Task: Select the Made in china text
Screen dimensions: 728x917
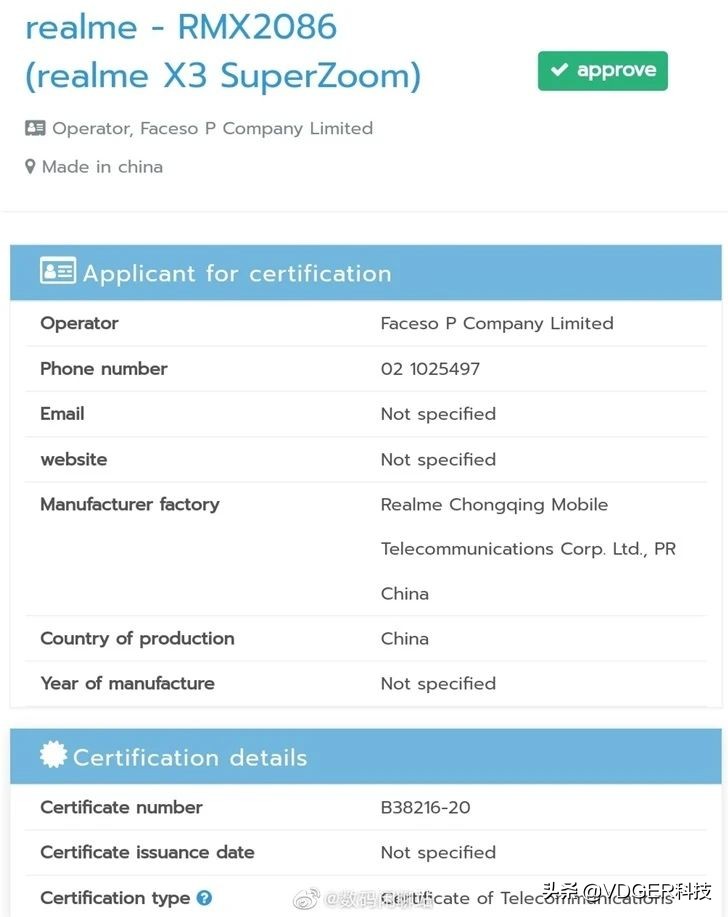Action: coord(102,167)
